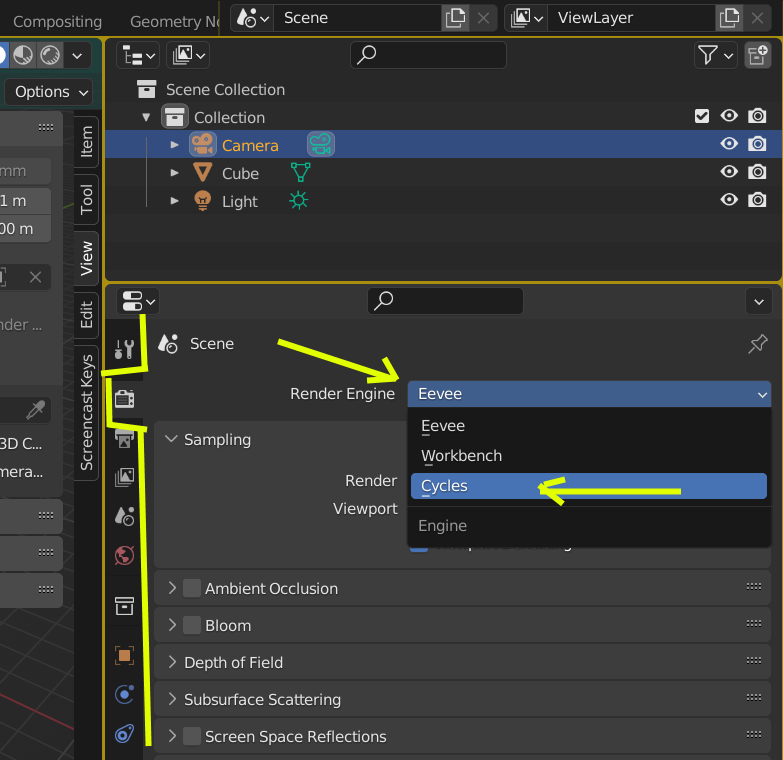Open the Edit sidebar tab

(86, 314)
